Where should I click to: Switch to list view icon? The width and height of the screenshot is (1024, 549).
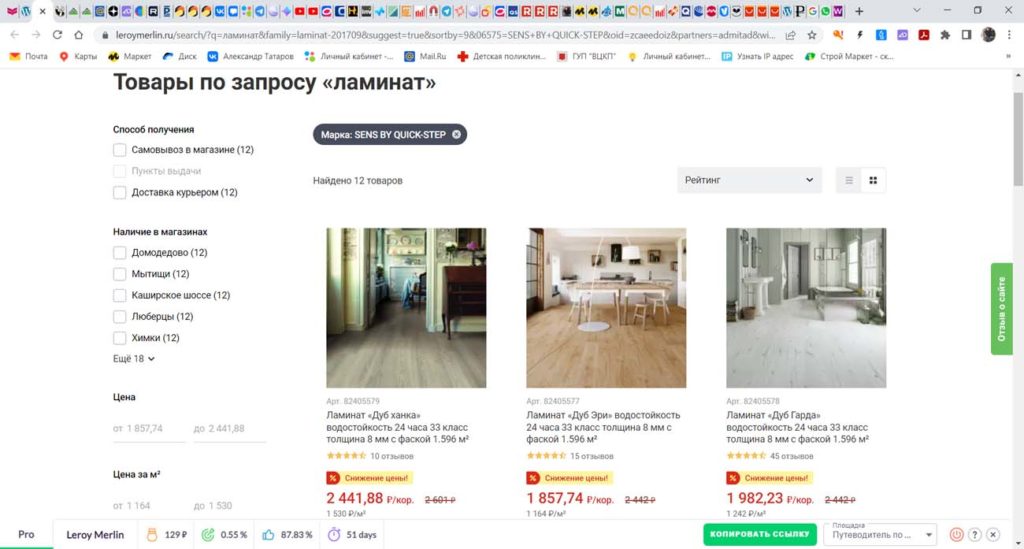pyautogui.click(x=849, y=181)
